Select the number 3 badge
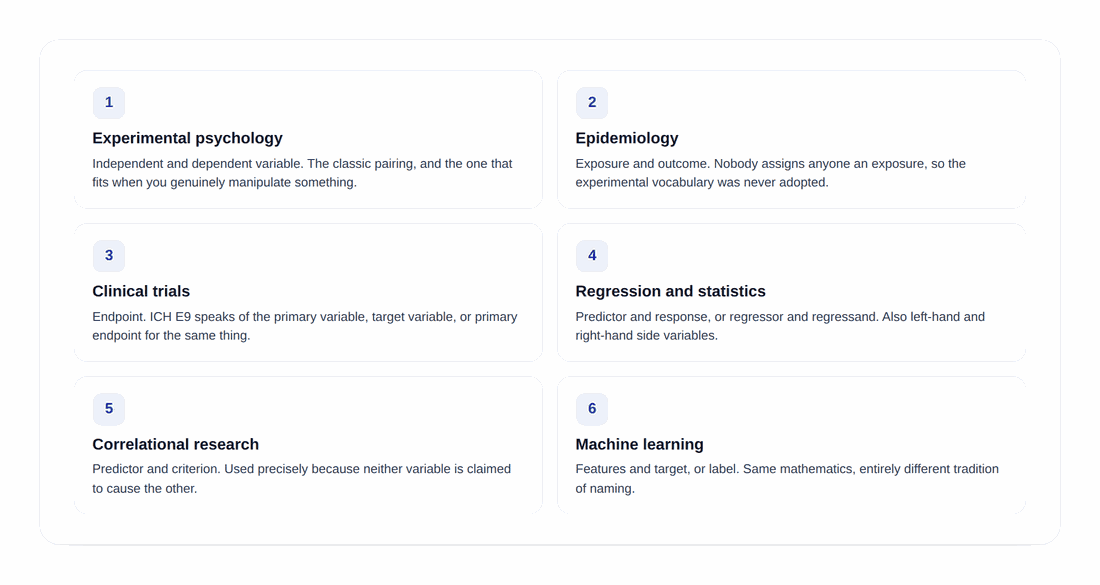 tap(109, 255)
